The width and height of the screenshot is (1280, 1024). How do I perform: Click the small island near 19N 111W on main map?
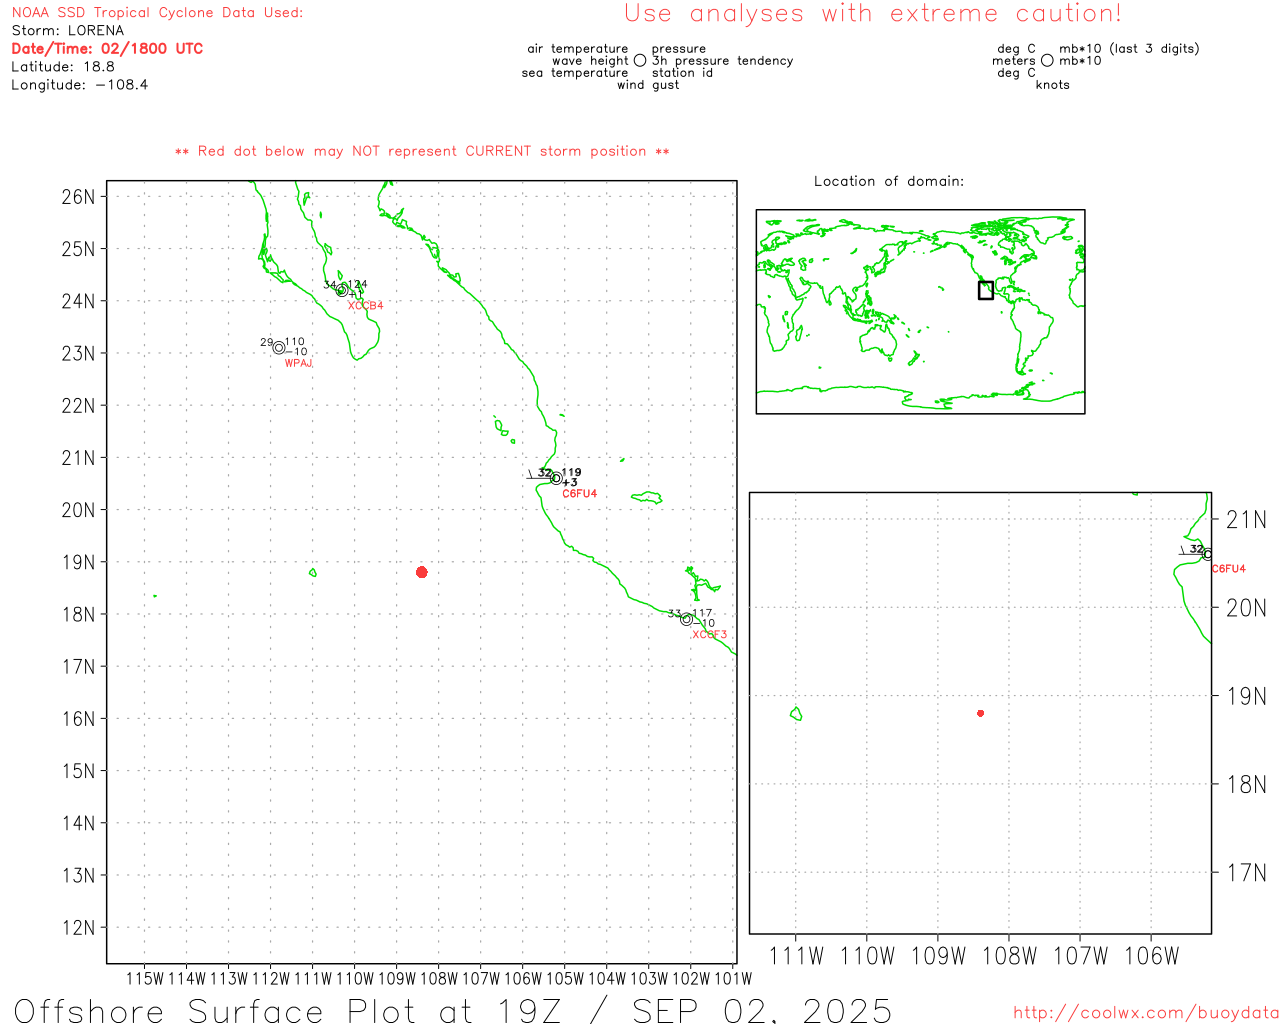(x=313, y=573)
